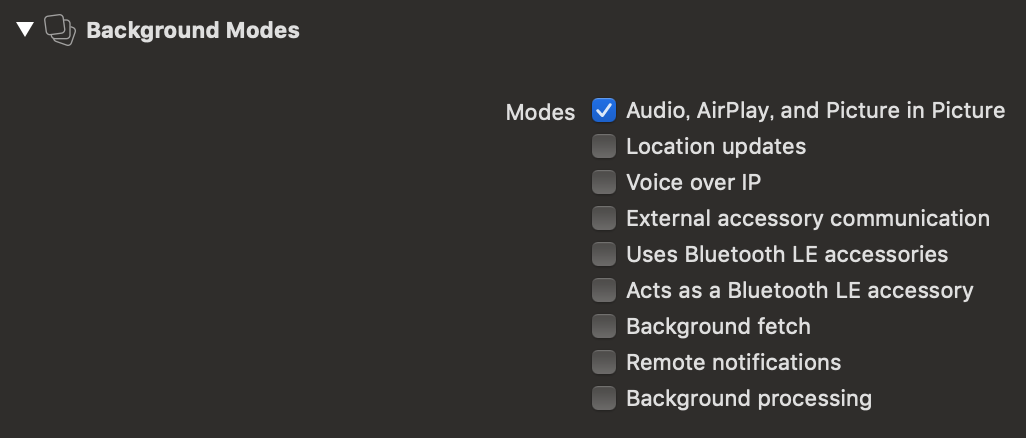
Task: Check the Remote notifications checkbox
Action: click(604, 362)
